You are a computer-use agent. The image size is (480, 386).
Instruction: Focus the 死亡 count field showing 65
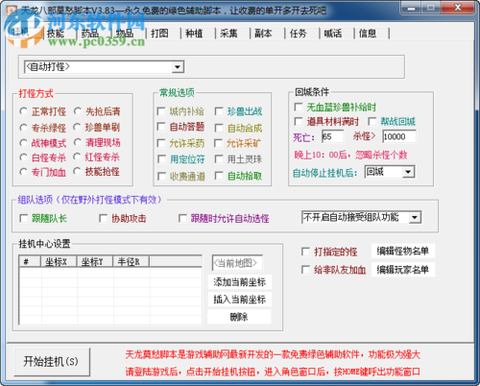coord(332,137)
